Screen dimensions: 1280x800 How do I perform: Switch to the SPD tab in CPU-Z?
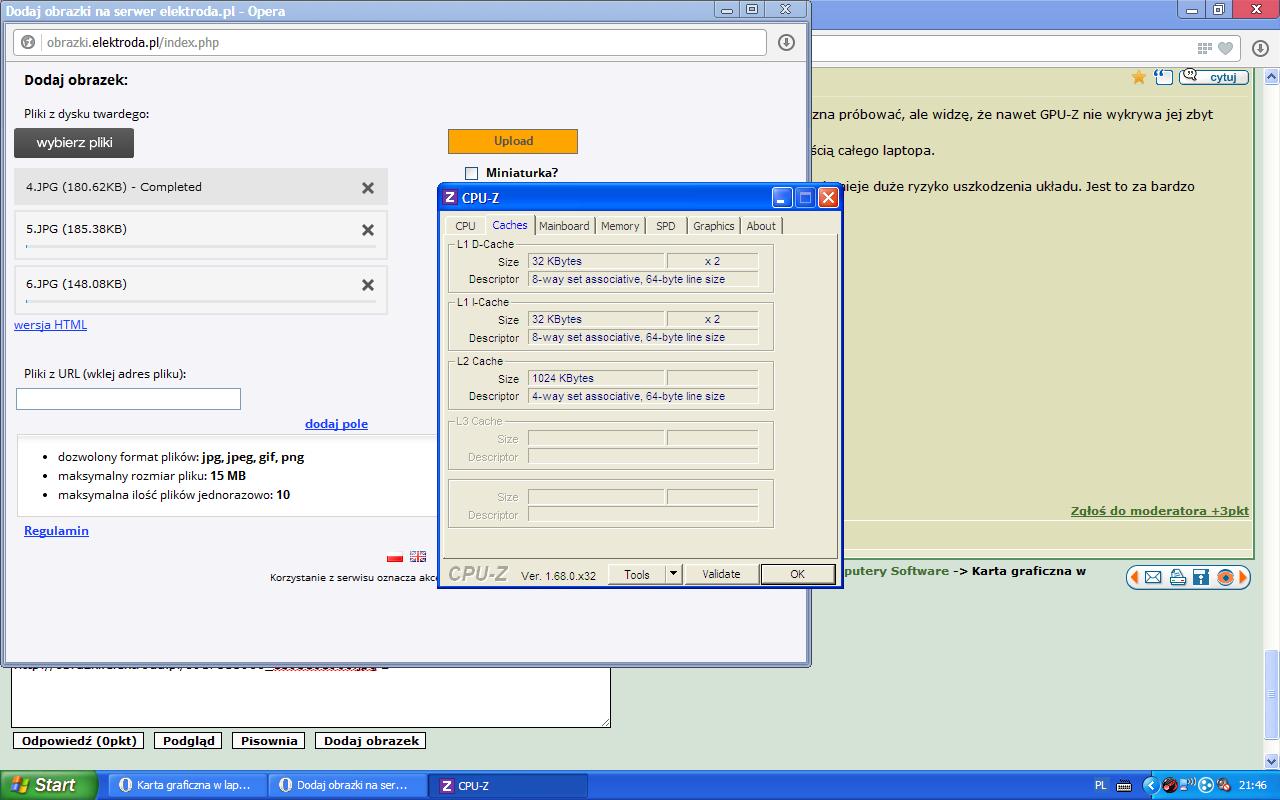tap(666, 226)
